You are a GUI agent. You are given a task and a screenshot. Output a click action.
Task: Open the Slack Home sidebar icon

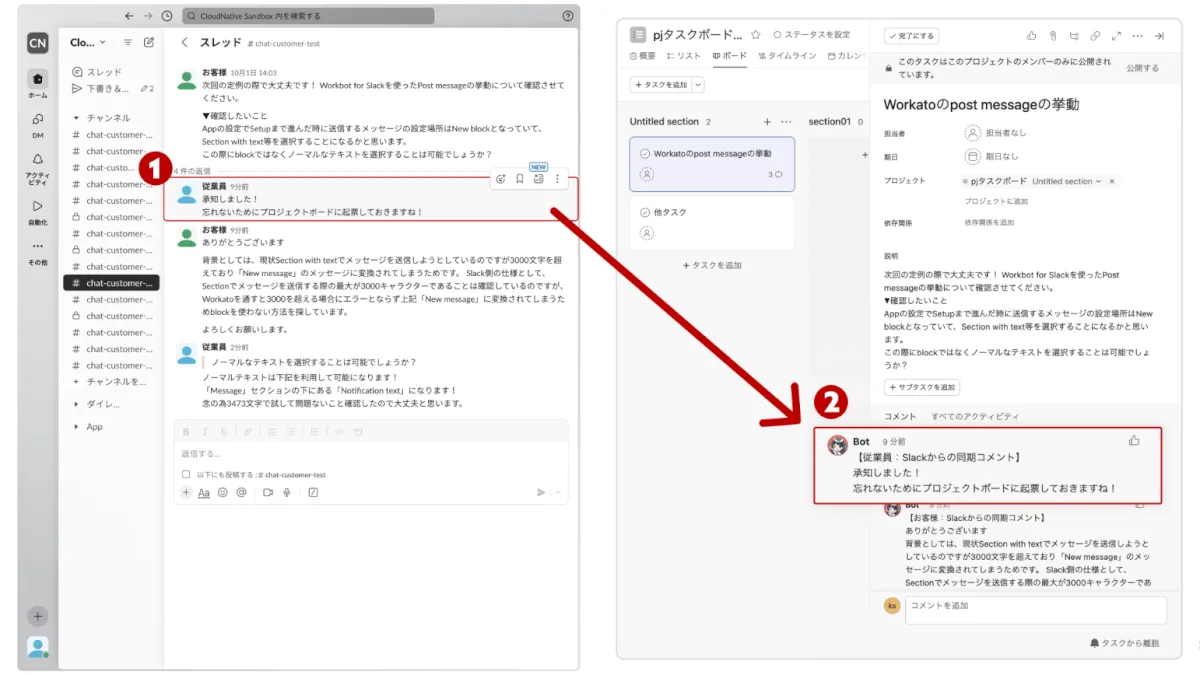coord(37,80)
